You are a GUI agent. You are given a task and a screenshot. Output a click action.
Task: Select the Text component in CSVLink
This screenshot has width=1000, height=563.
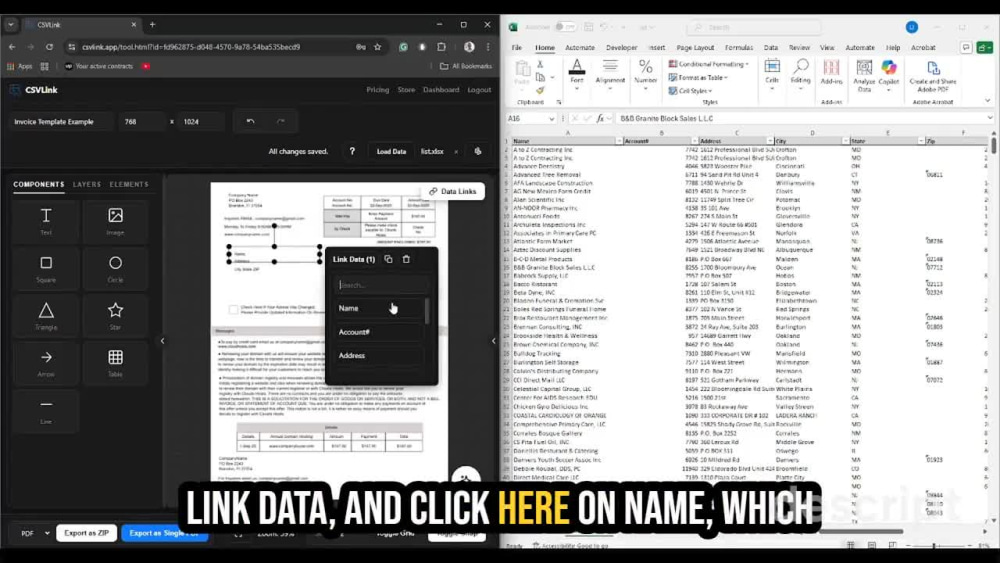point(46,221)
